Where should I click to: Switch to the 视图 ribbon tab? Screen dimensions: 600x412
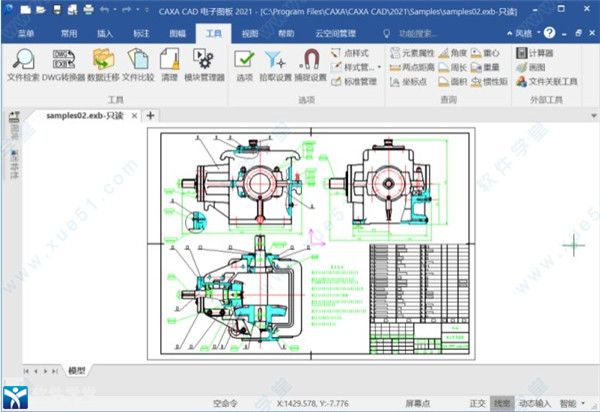(250, 33)
